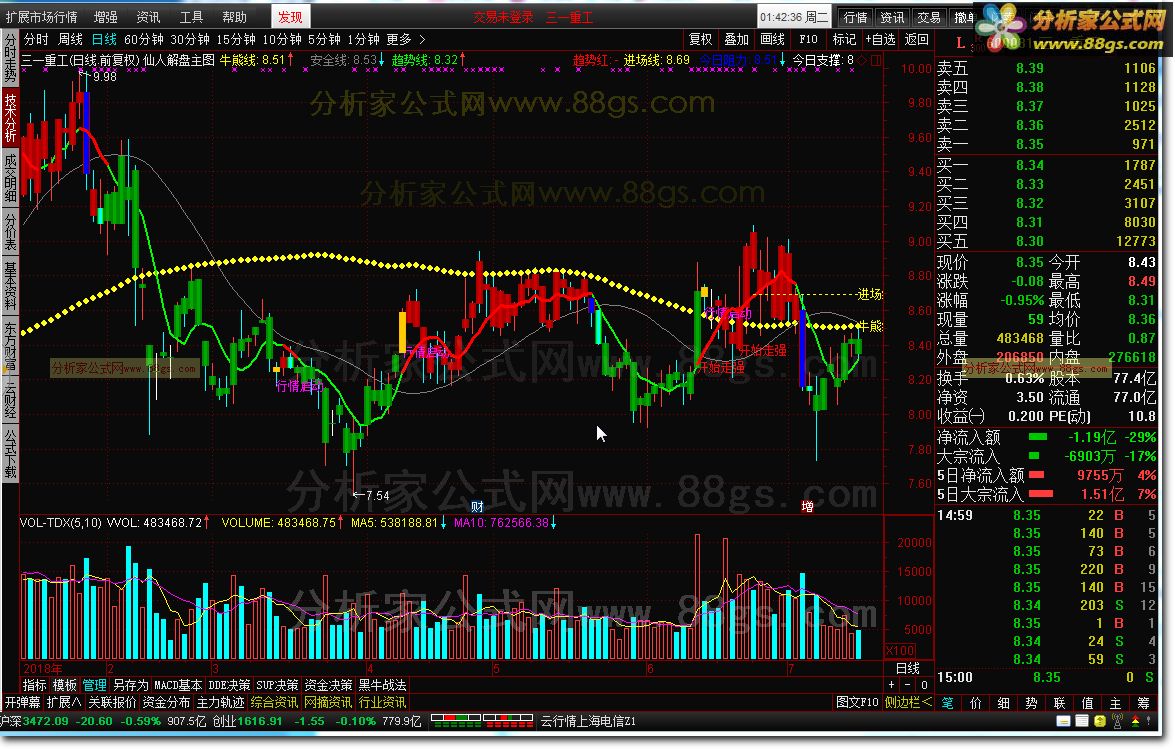Open the 帮助 menu

tap(234, 16)
